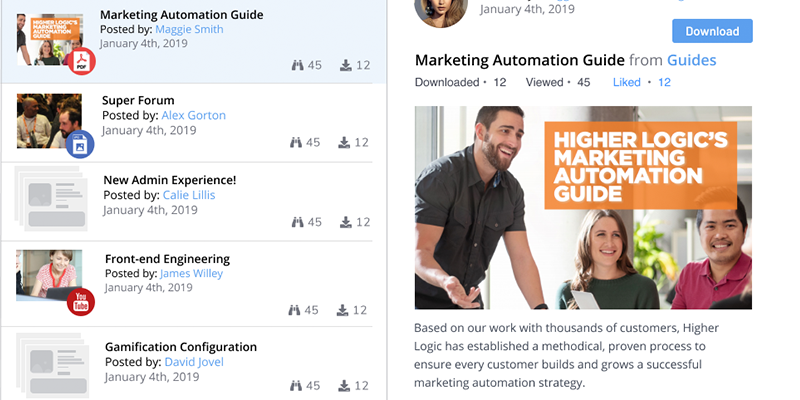
Task: Click download icon in Front-end Engineering row
Action: click(x=342, y=310)
